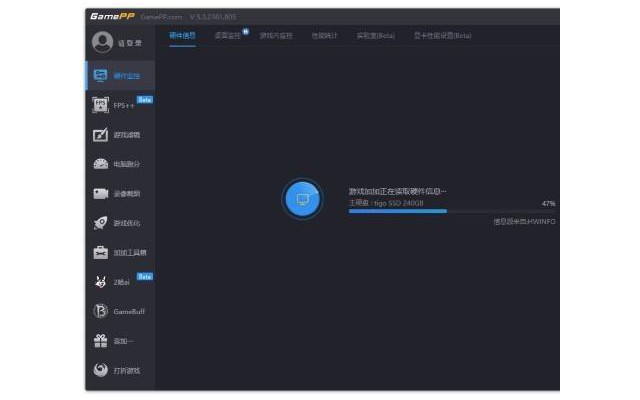This screenshot has width=640, height=400.
Task: Open the 录像截图 video camera icon
Action: coord(100,193)
